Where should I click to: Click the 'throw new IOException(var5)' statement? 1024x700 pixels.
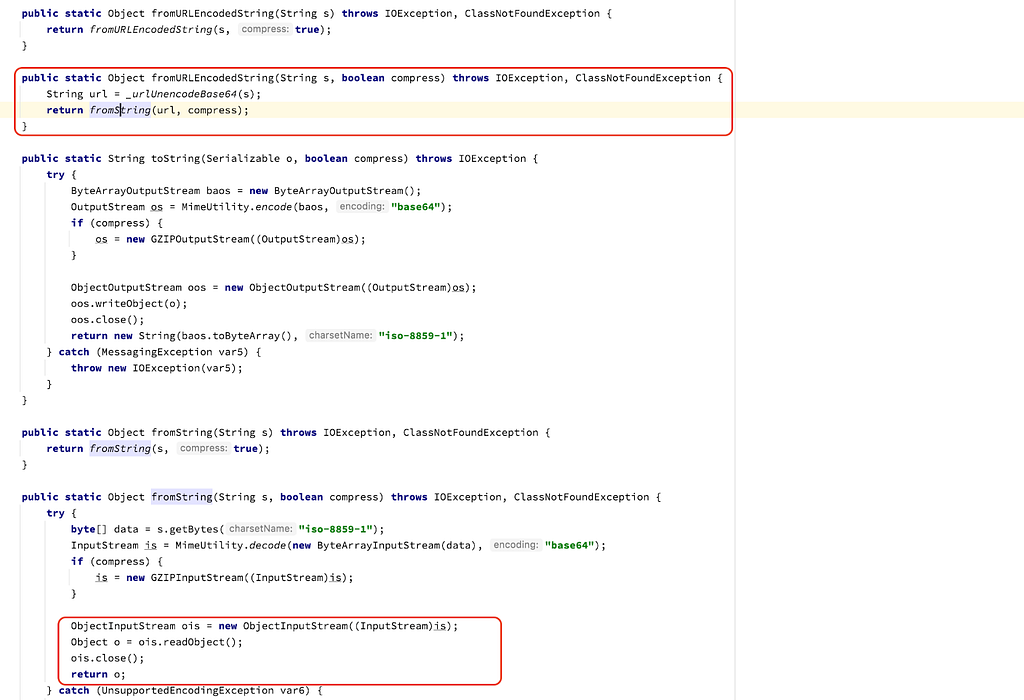click(x=157, y=368)
